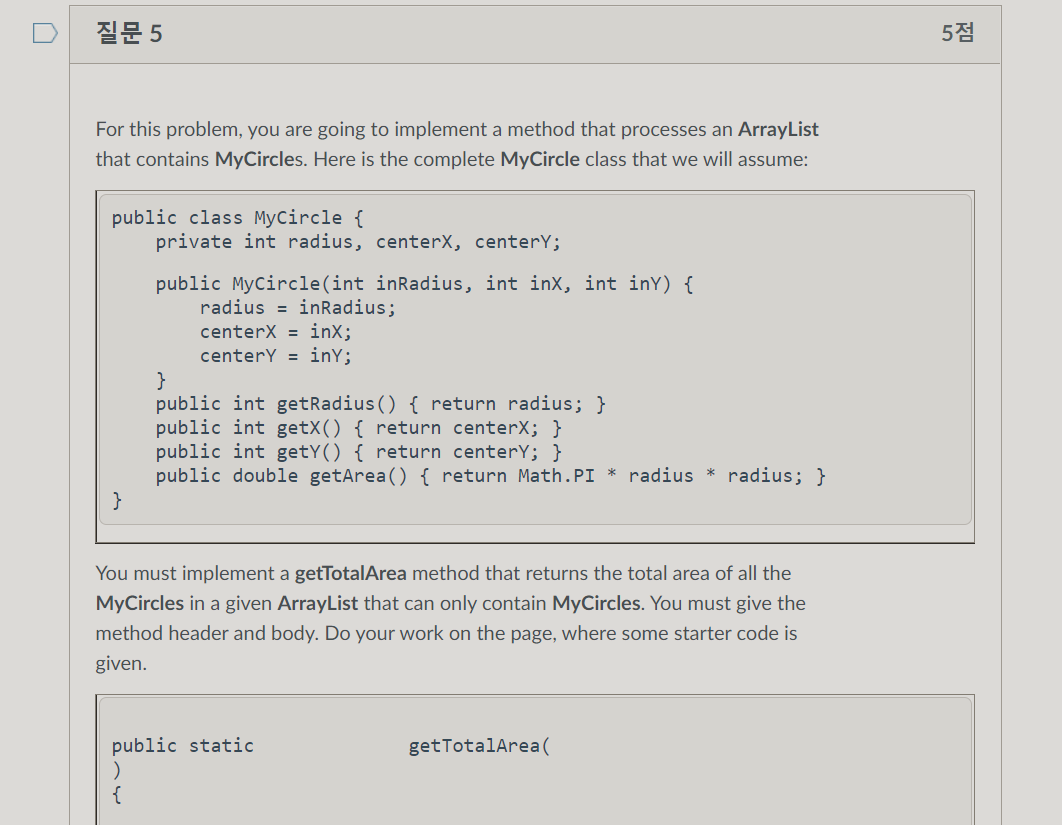The width and height of the screenshot is (1062, 825).
Task: Click the 'public static' starter code text
Action: click(x=183, y=746)
